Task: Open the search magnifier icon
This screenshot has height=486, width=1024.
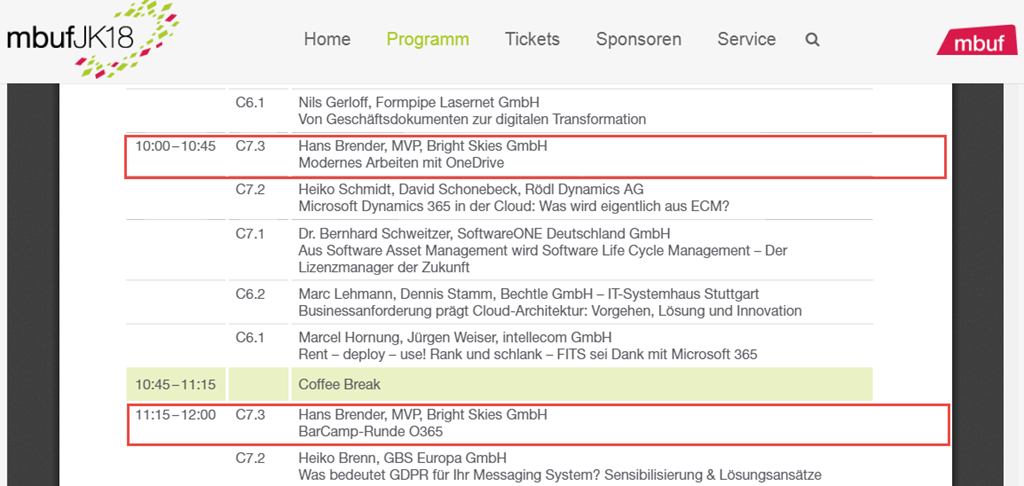Action: (x=812, y=40)
